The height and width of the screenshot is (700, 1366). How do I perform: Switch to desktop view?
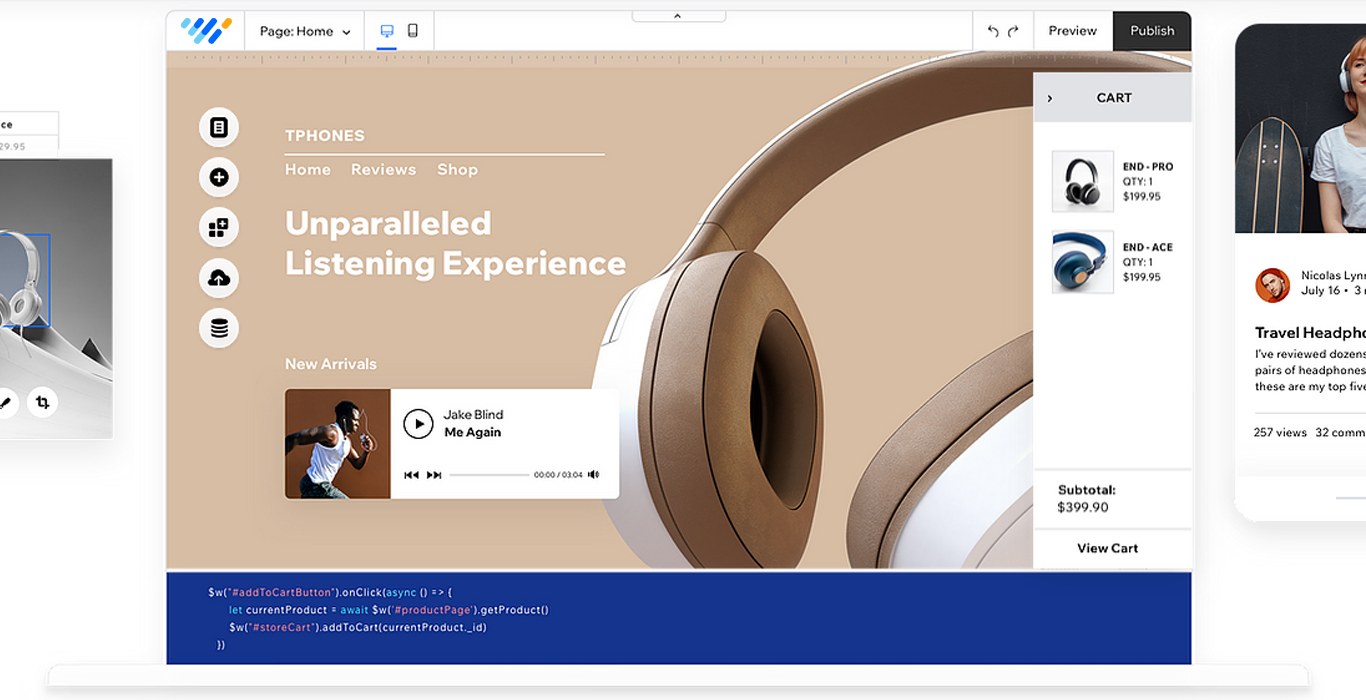coord(387,31)
